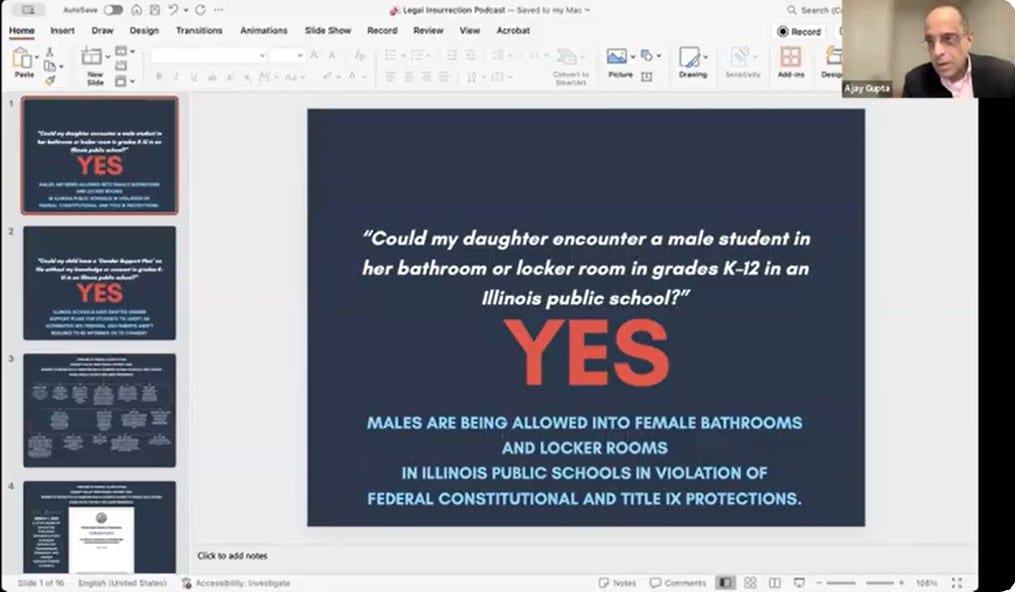The width and height of the screenshot is (1015, 592).
Task: Click the Fit slide to window icon
Action: click(x=957, y=583)
